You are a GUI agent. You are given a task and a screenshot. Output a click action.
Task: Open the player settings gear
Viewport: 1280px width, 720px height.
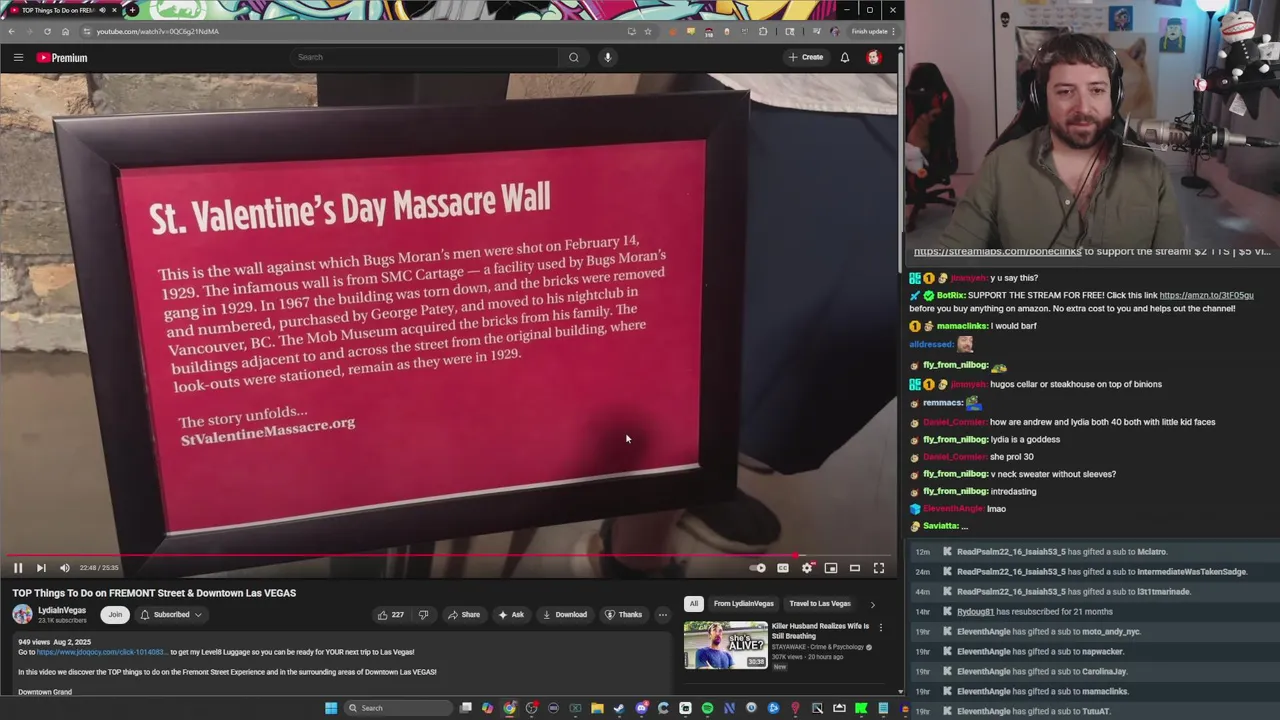point(807,568)
